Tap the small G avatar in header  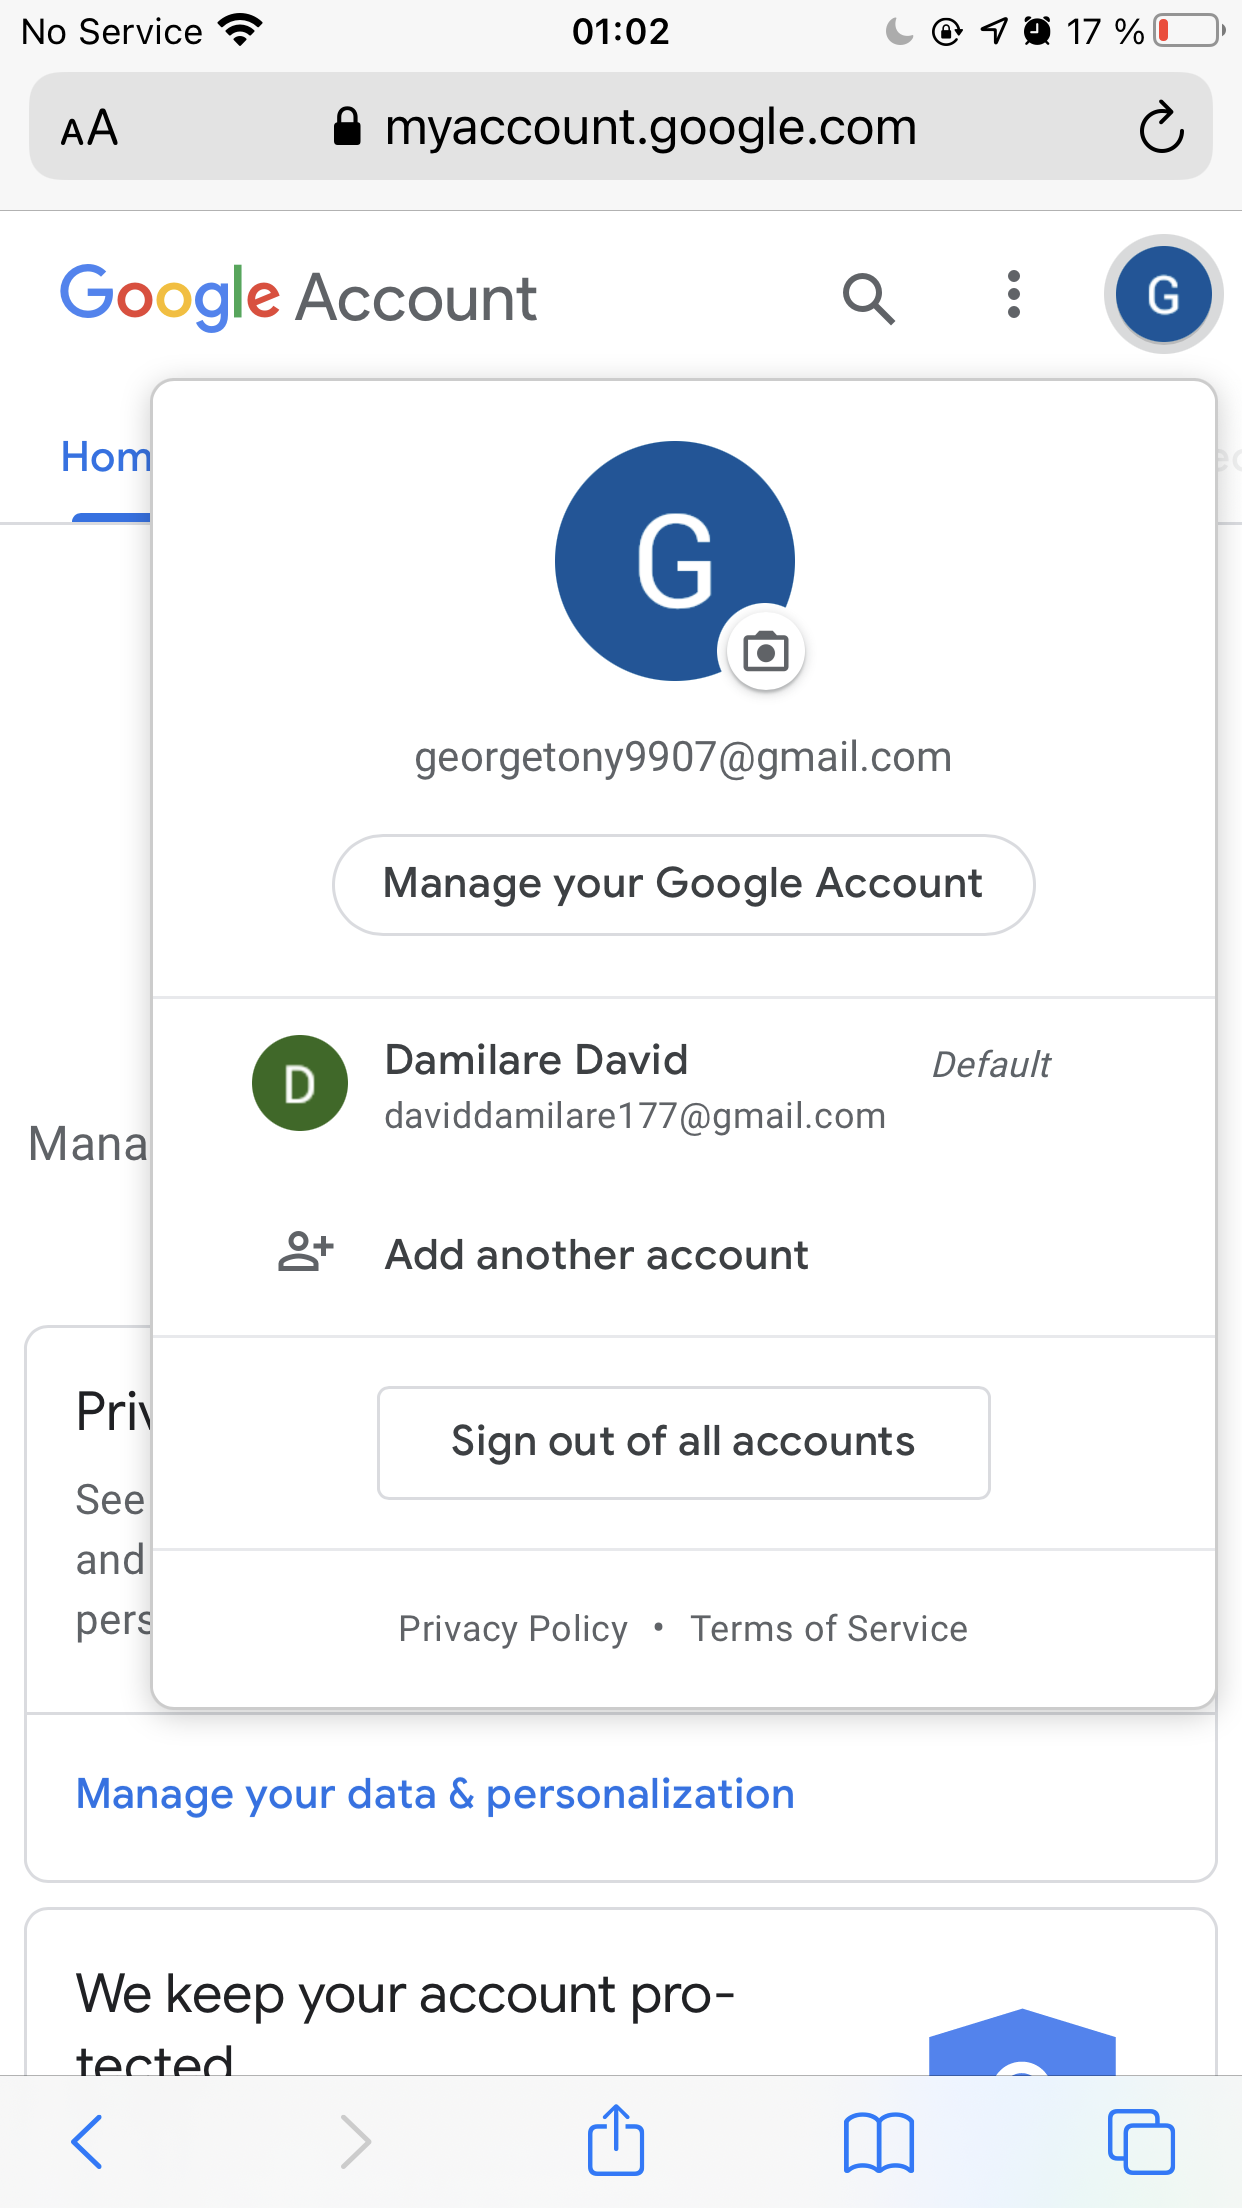tap(1163, 295)
